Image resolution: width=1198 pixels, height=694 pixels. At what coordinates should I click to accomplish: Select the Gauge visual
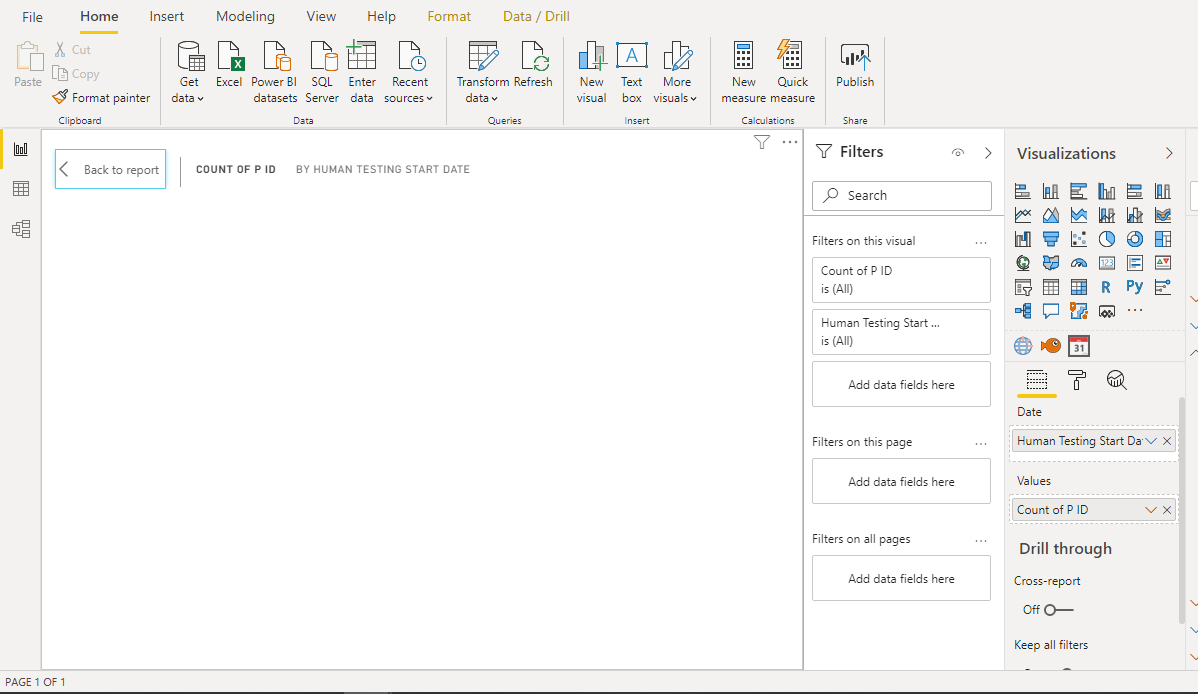point(1079,263)
